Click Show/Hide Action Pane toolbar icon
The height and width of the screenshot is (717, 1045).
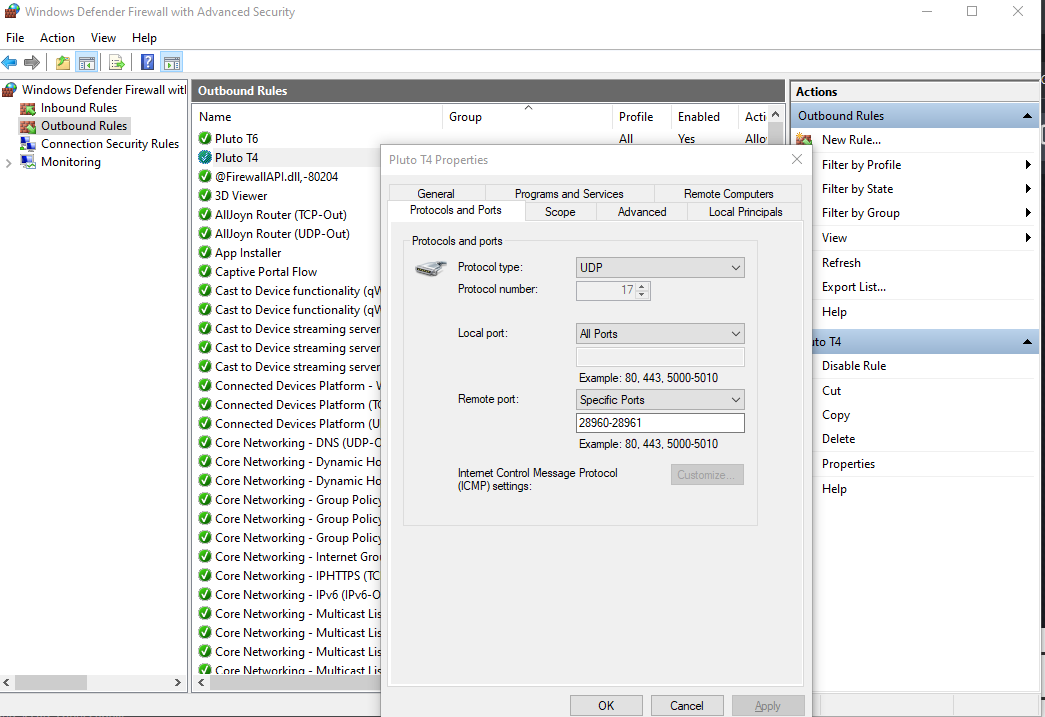click(171, 63)
